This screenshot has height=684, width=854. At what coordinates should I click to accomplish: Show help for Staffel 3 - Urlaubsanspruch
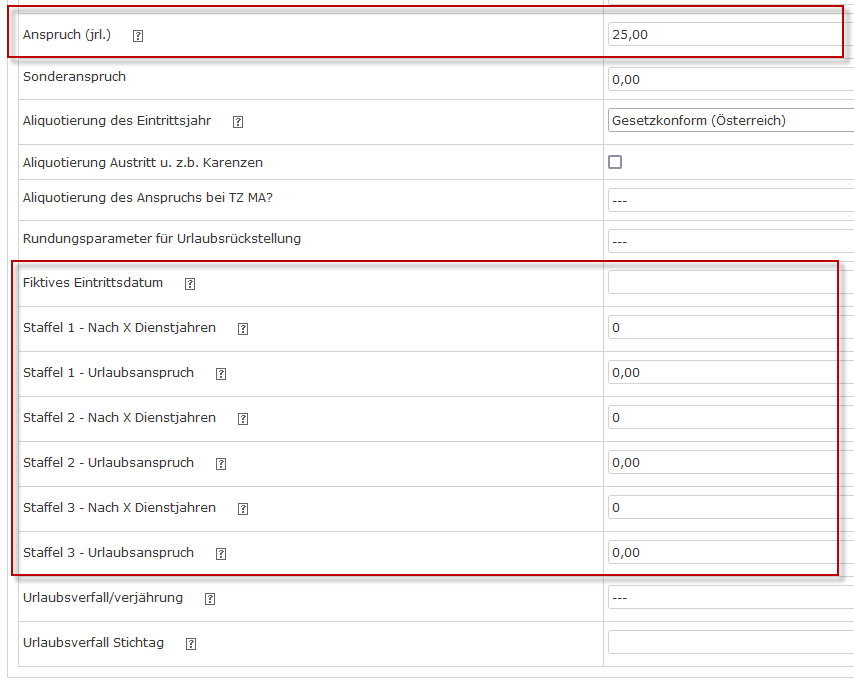coord(221,554)
